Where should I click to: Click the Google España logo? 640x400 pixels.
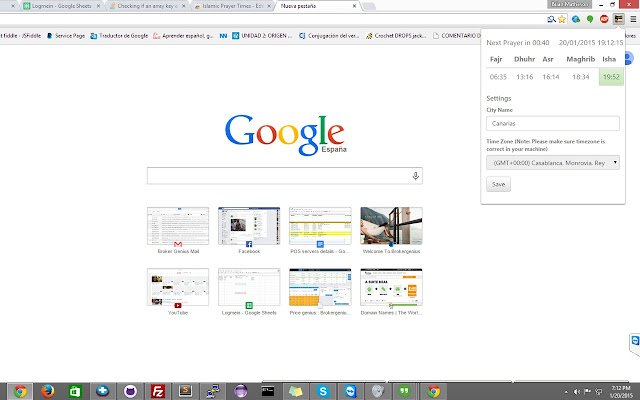pyautogui.click(x=285, y=135)
